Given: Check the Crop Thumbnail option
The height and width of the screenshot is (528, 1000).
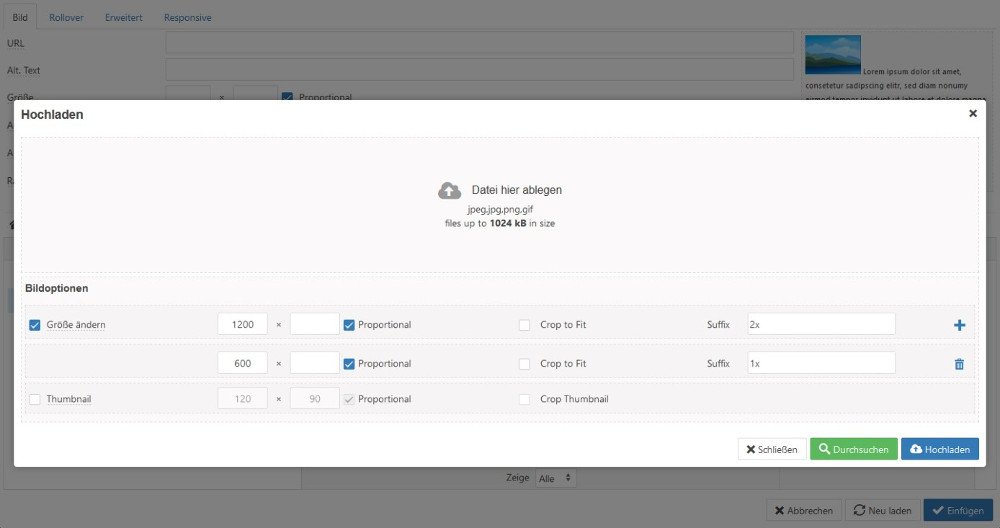Looking at the screenshot, I should 525,399.
